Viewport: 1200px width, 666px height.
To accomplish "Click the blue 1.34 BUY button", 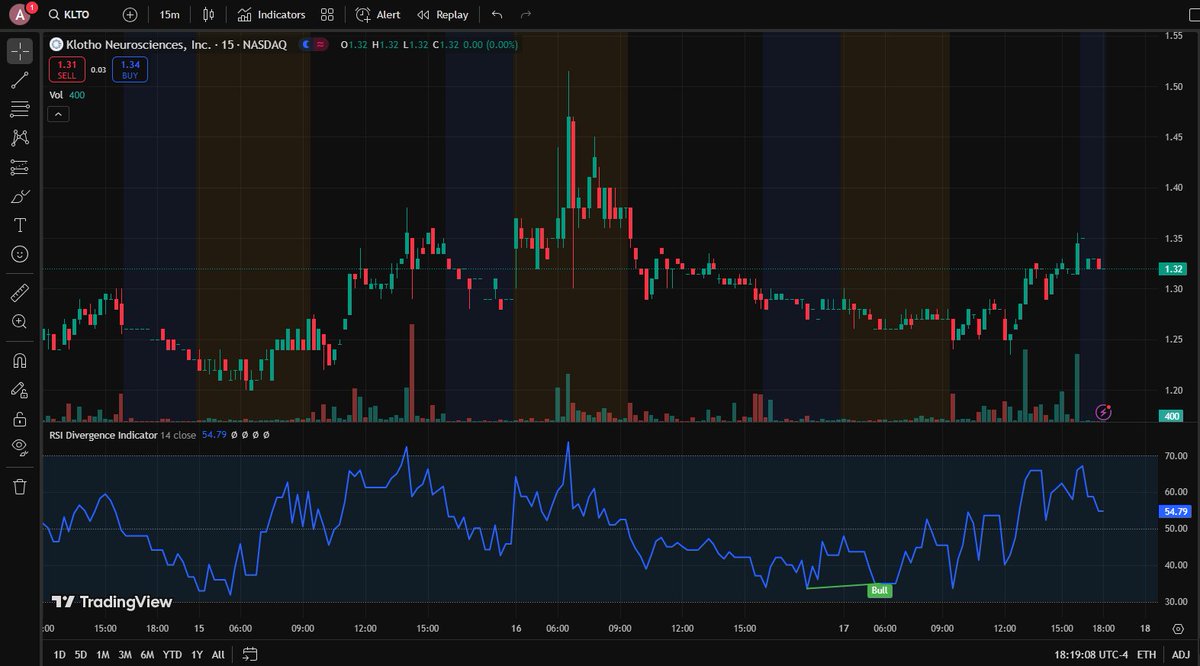I will [x=130, y=69].
